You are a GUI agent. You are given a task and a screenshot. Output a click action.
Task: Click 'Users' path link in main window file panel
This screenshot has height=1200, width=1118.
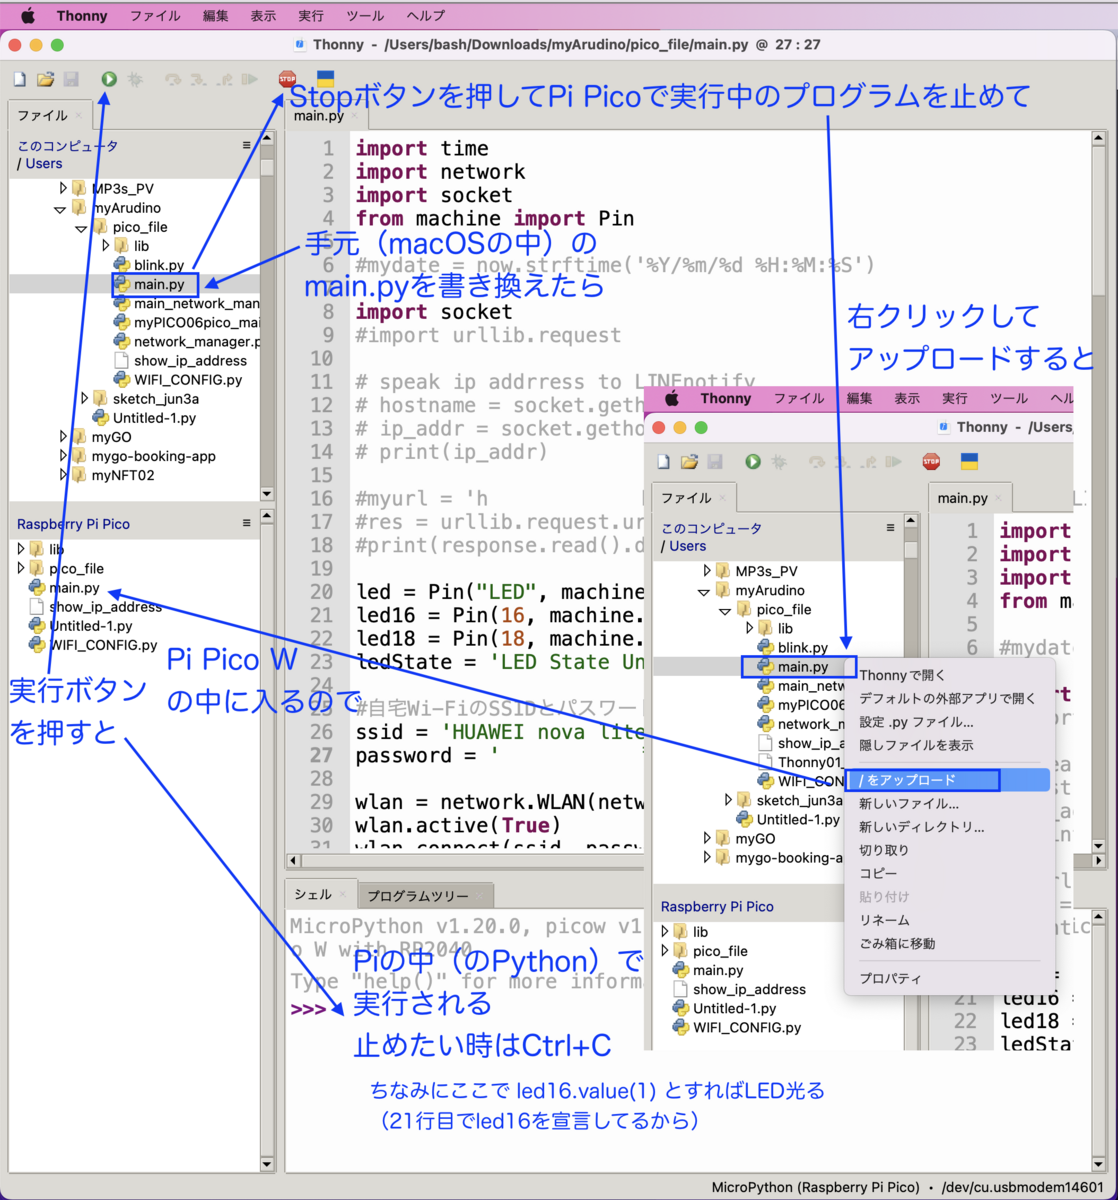pyautogui.click(x=44, y=163)
